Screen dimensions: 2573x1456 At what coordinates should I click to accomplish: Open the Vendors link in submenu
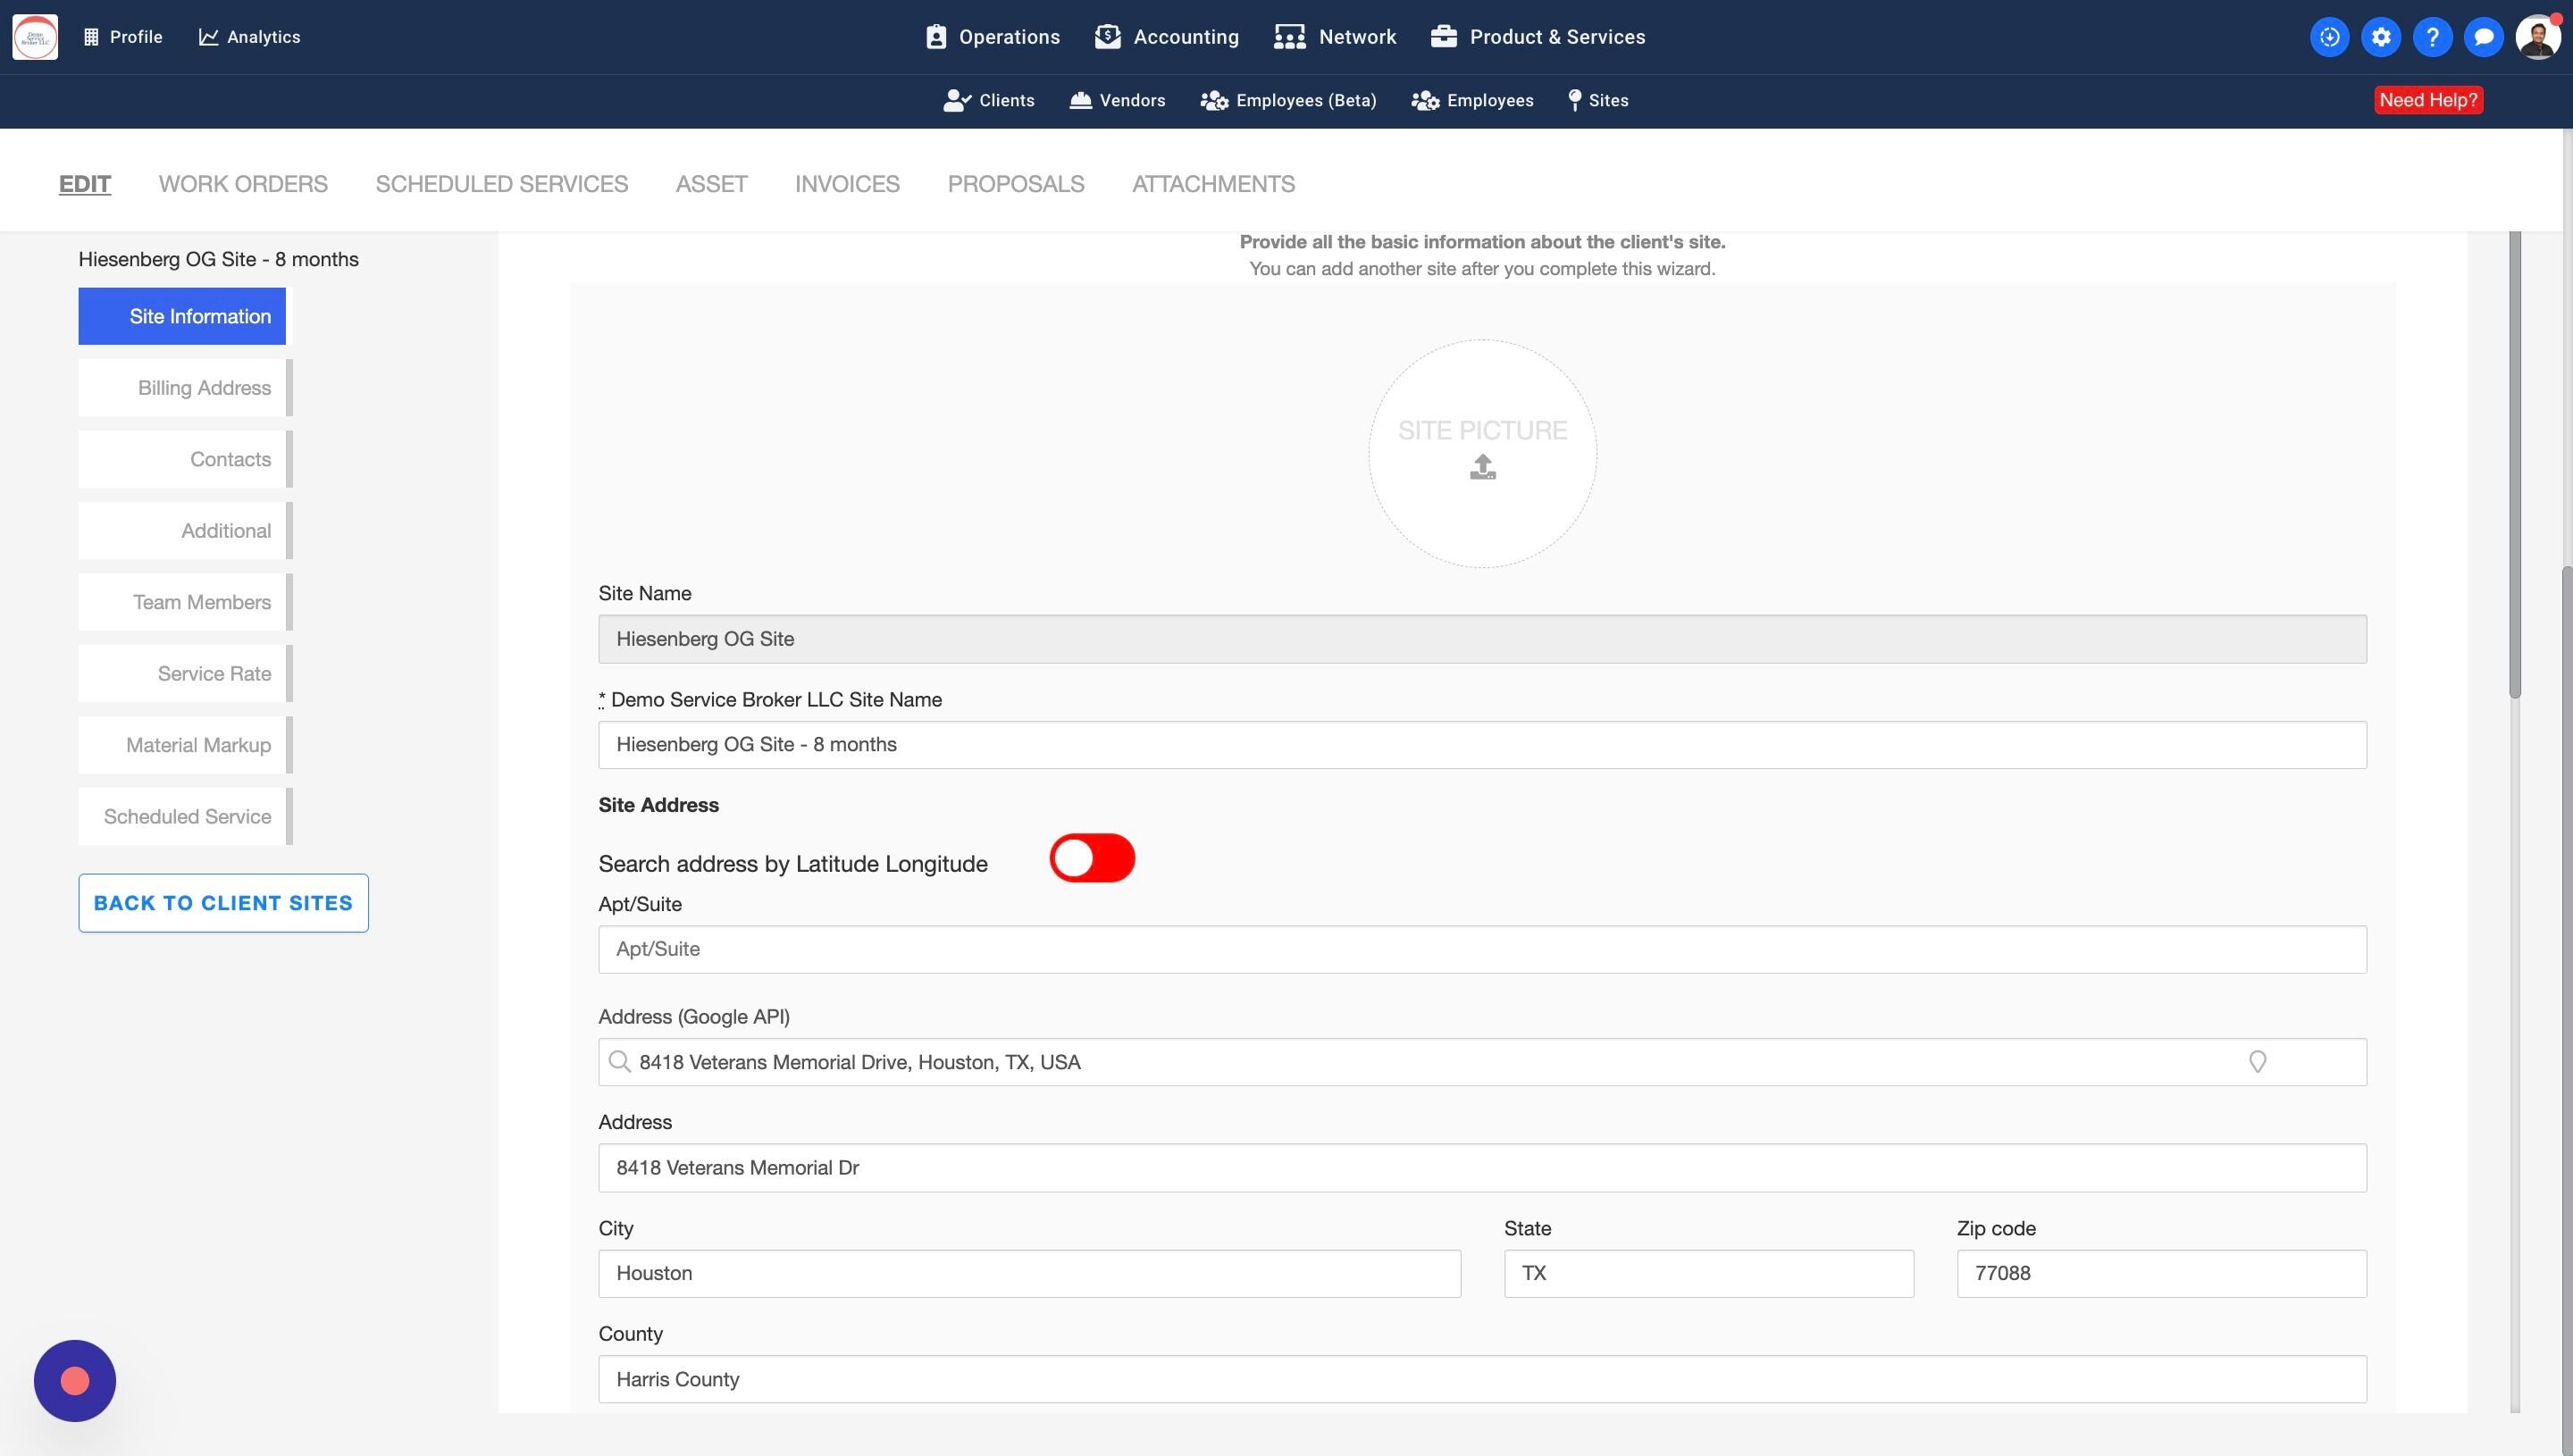1117,100
